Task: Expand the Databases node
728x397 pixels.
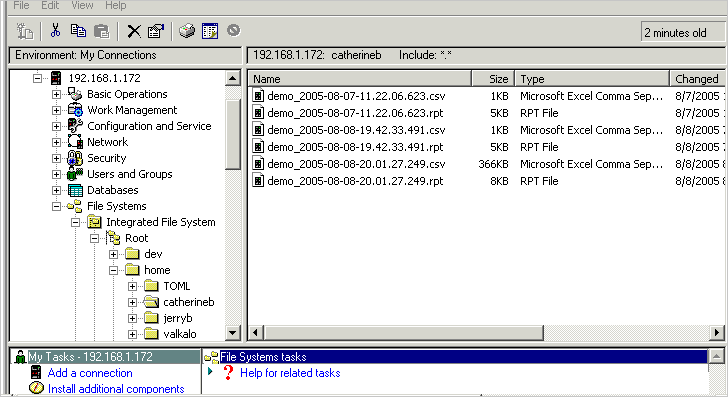Action: tap(56, 190)
